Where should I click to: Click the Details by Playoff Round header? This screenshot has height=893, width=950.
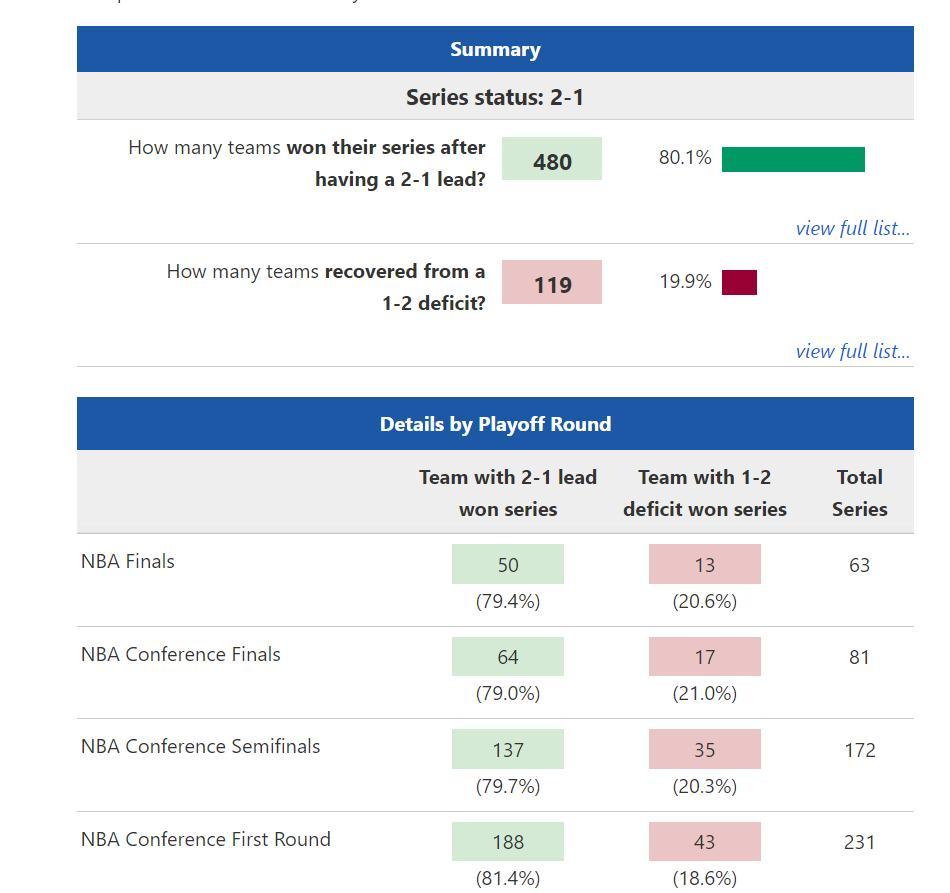pyautogui.click(x=495, y=424)
